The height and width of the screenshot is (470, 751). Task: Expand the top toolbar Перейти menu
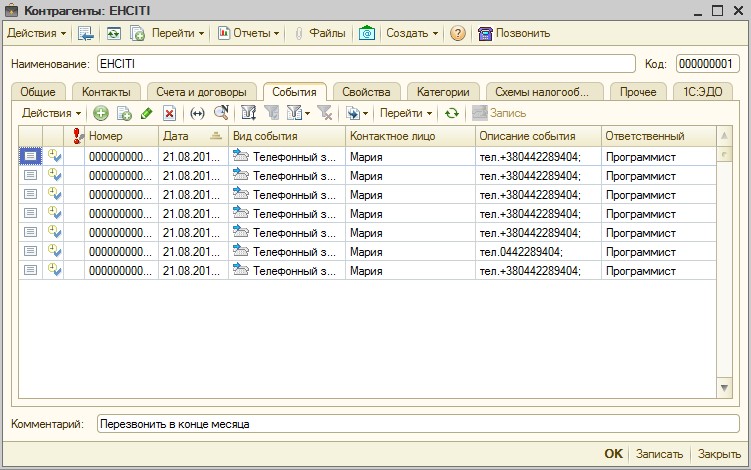[x=178, y=33]
